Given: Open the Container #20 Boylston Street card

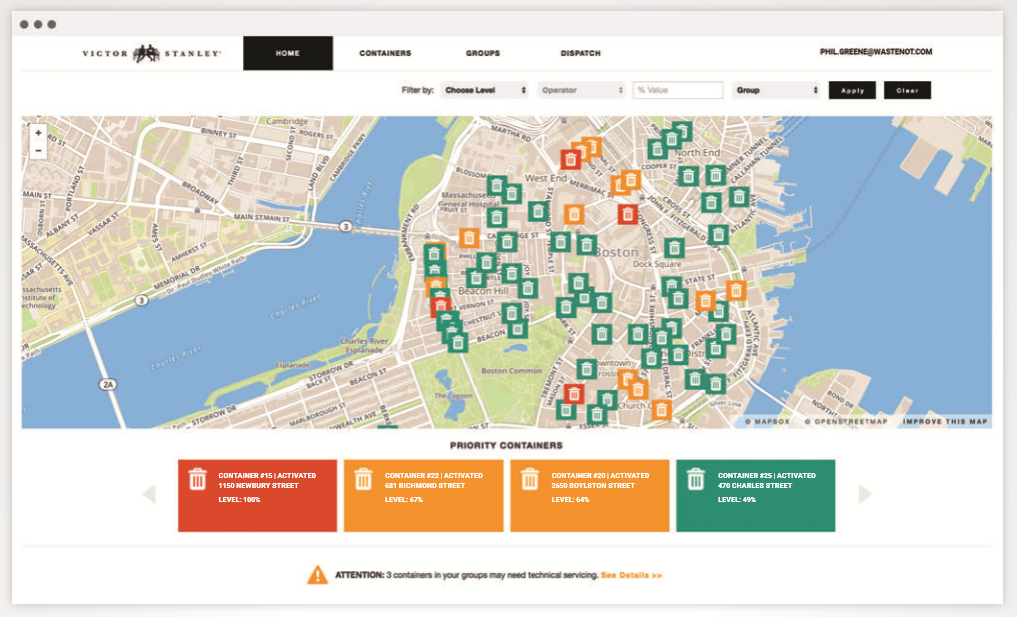Looking at the screenshot, I should [590, 496].
